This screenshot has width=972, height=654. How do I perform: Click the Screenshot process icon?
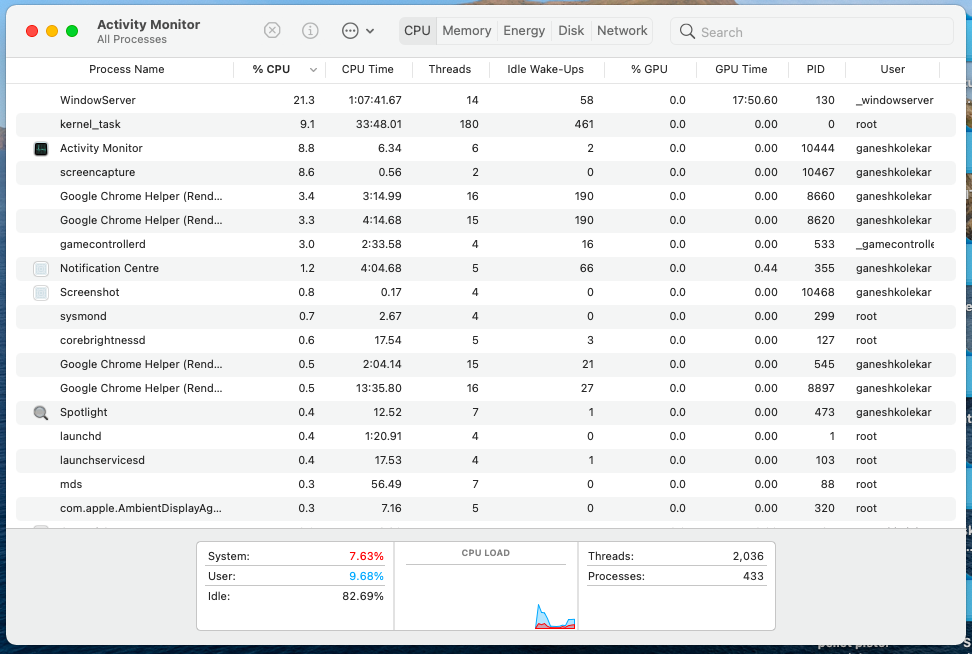(x=41, y=293)
